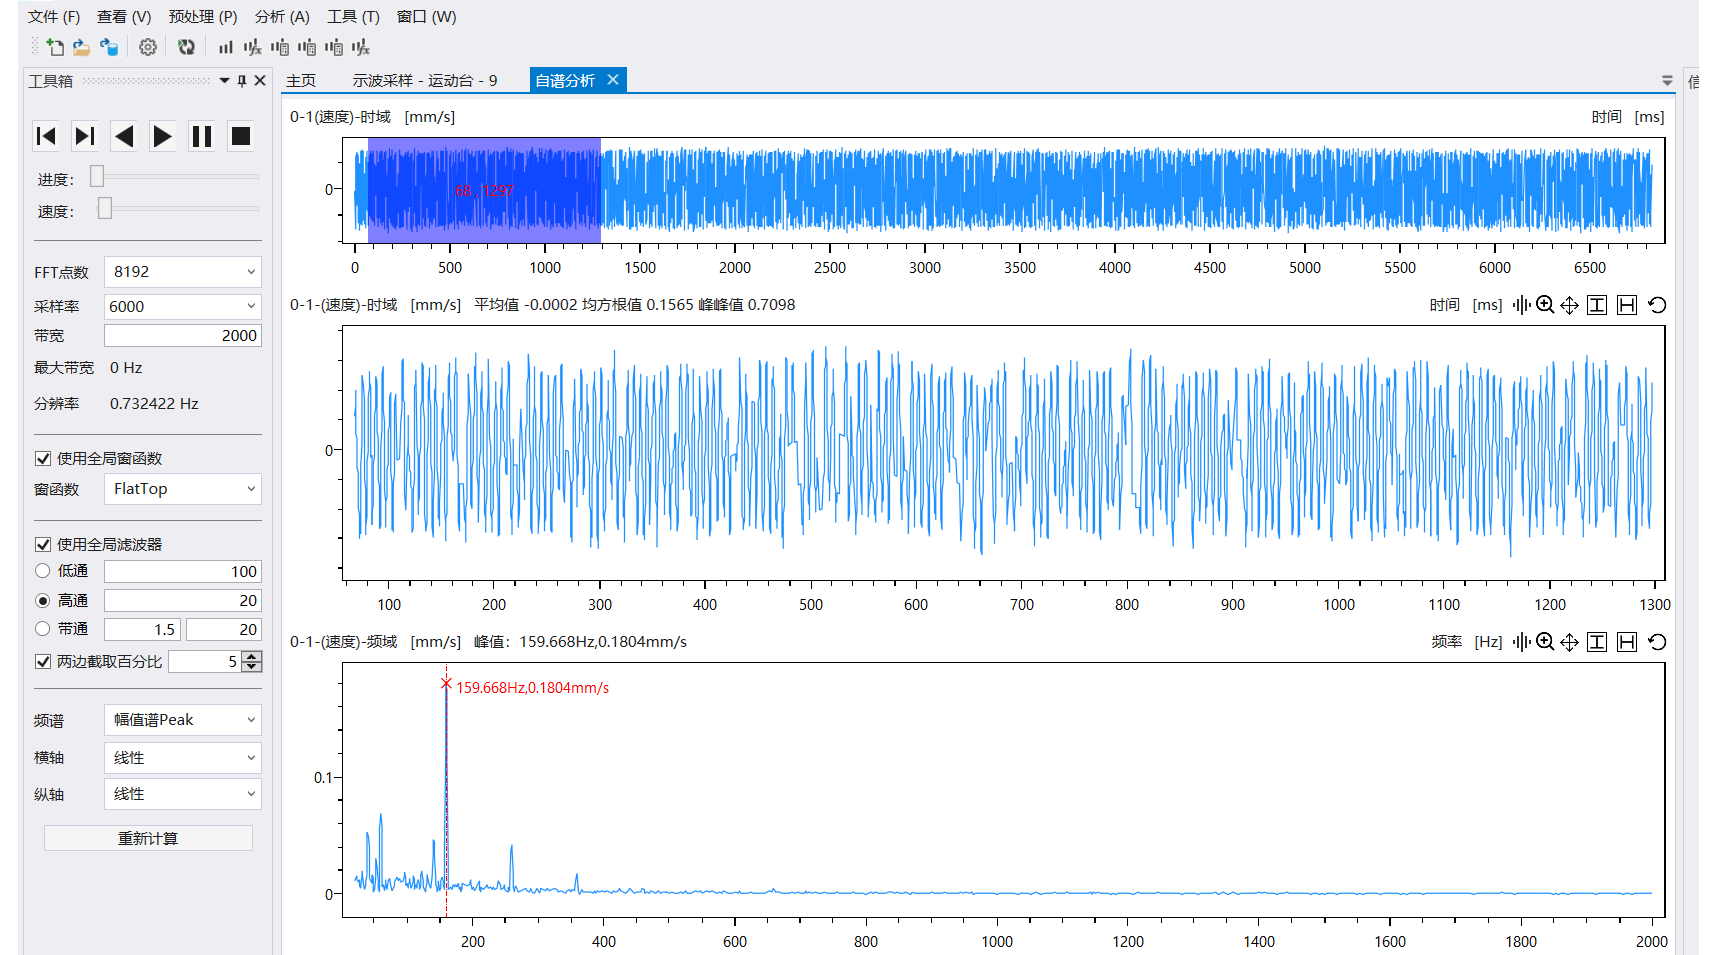Pin the 工具箱 panel

click(242, 81)
